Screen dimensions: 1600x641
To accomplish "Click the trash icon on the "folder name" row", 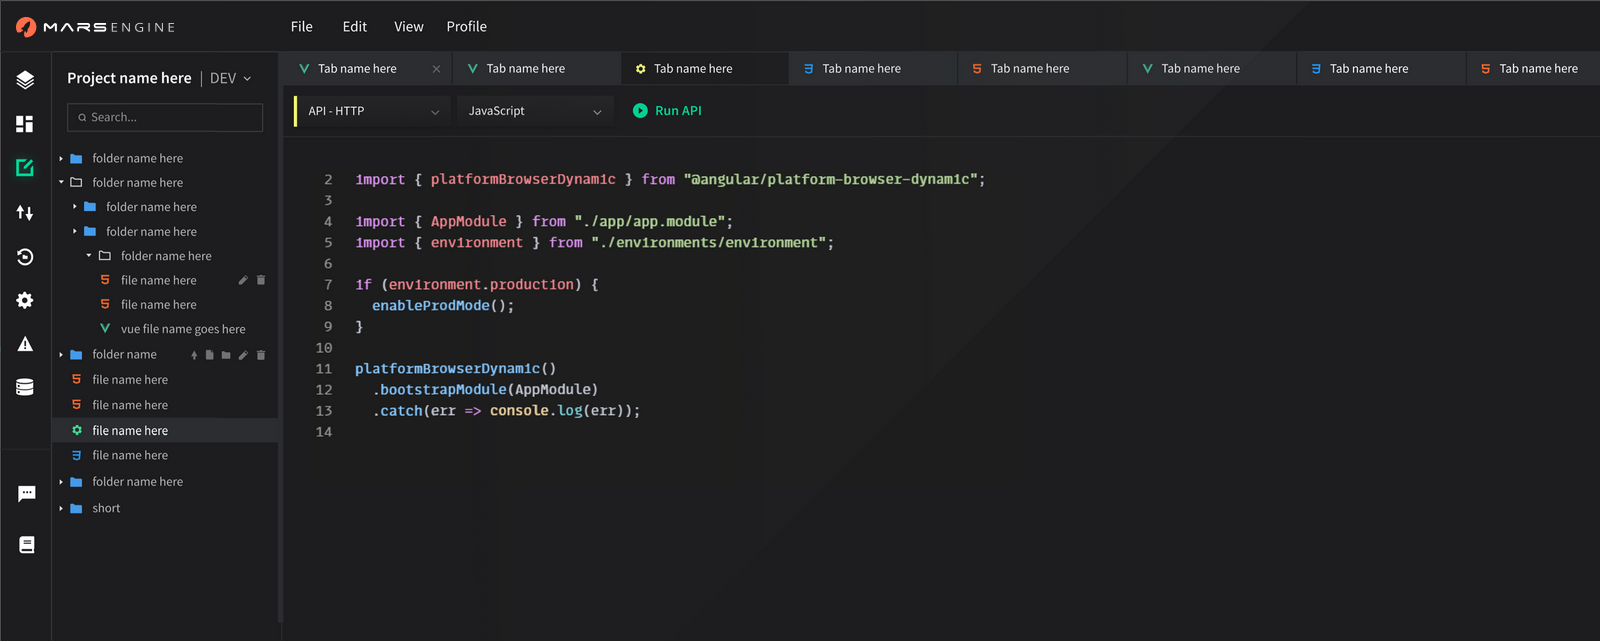I will [x=261, y=355].
